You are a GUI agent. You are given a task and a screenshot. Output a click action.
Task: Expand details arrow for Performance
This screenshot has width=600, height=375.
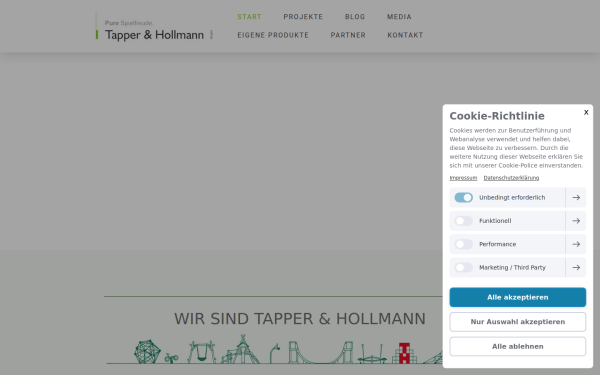point(576,244)
